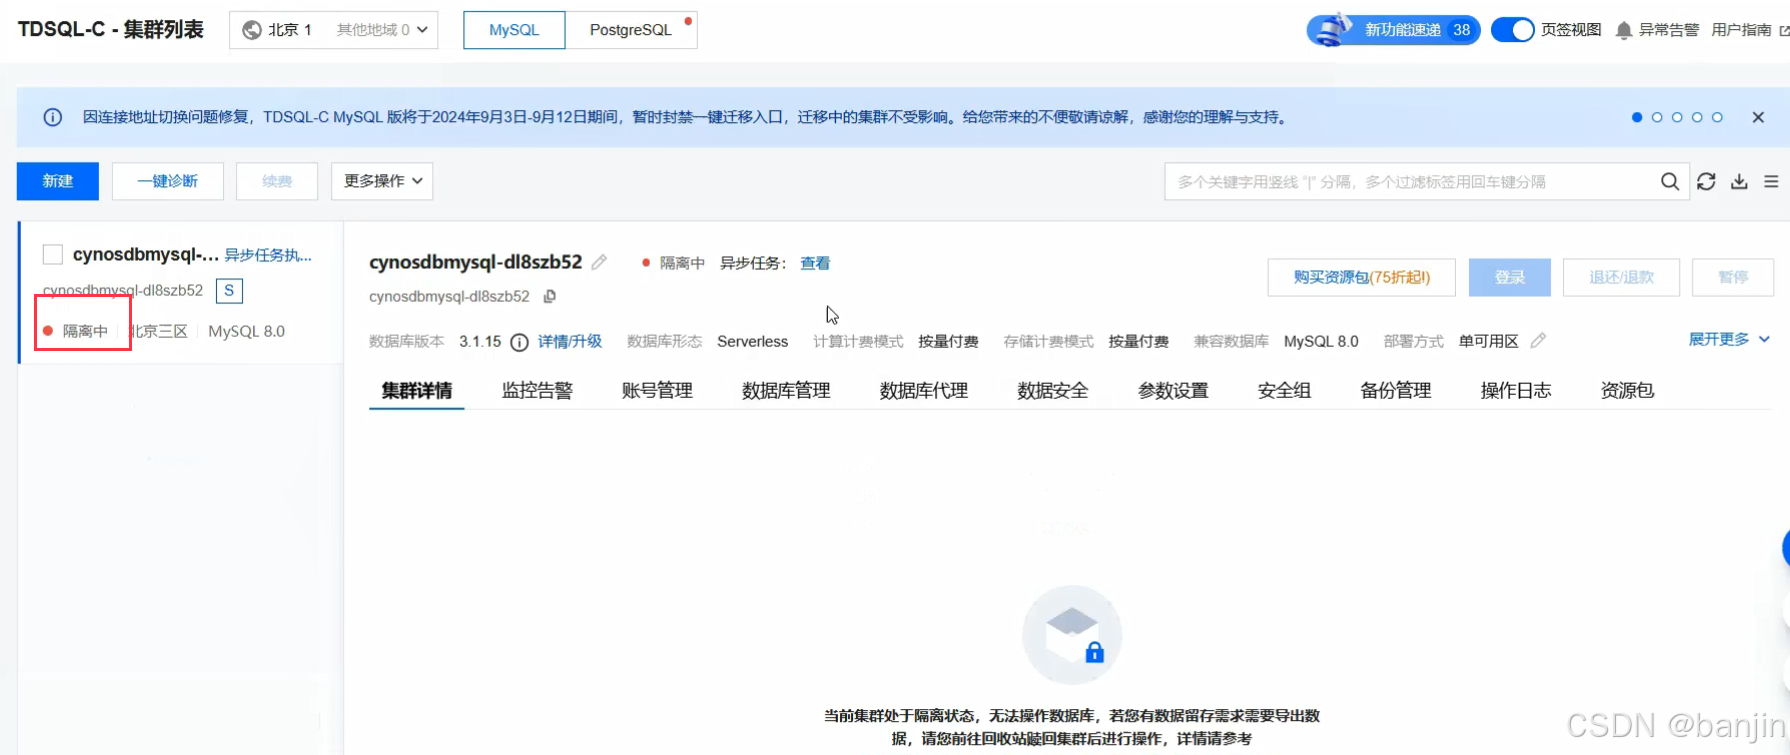This screenshot has width=1790, height=755.
Task: Open the 备份管理 tab
Action: 1396,391
